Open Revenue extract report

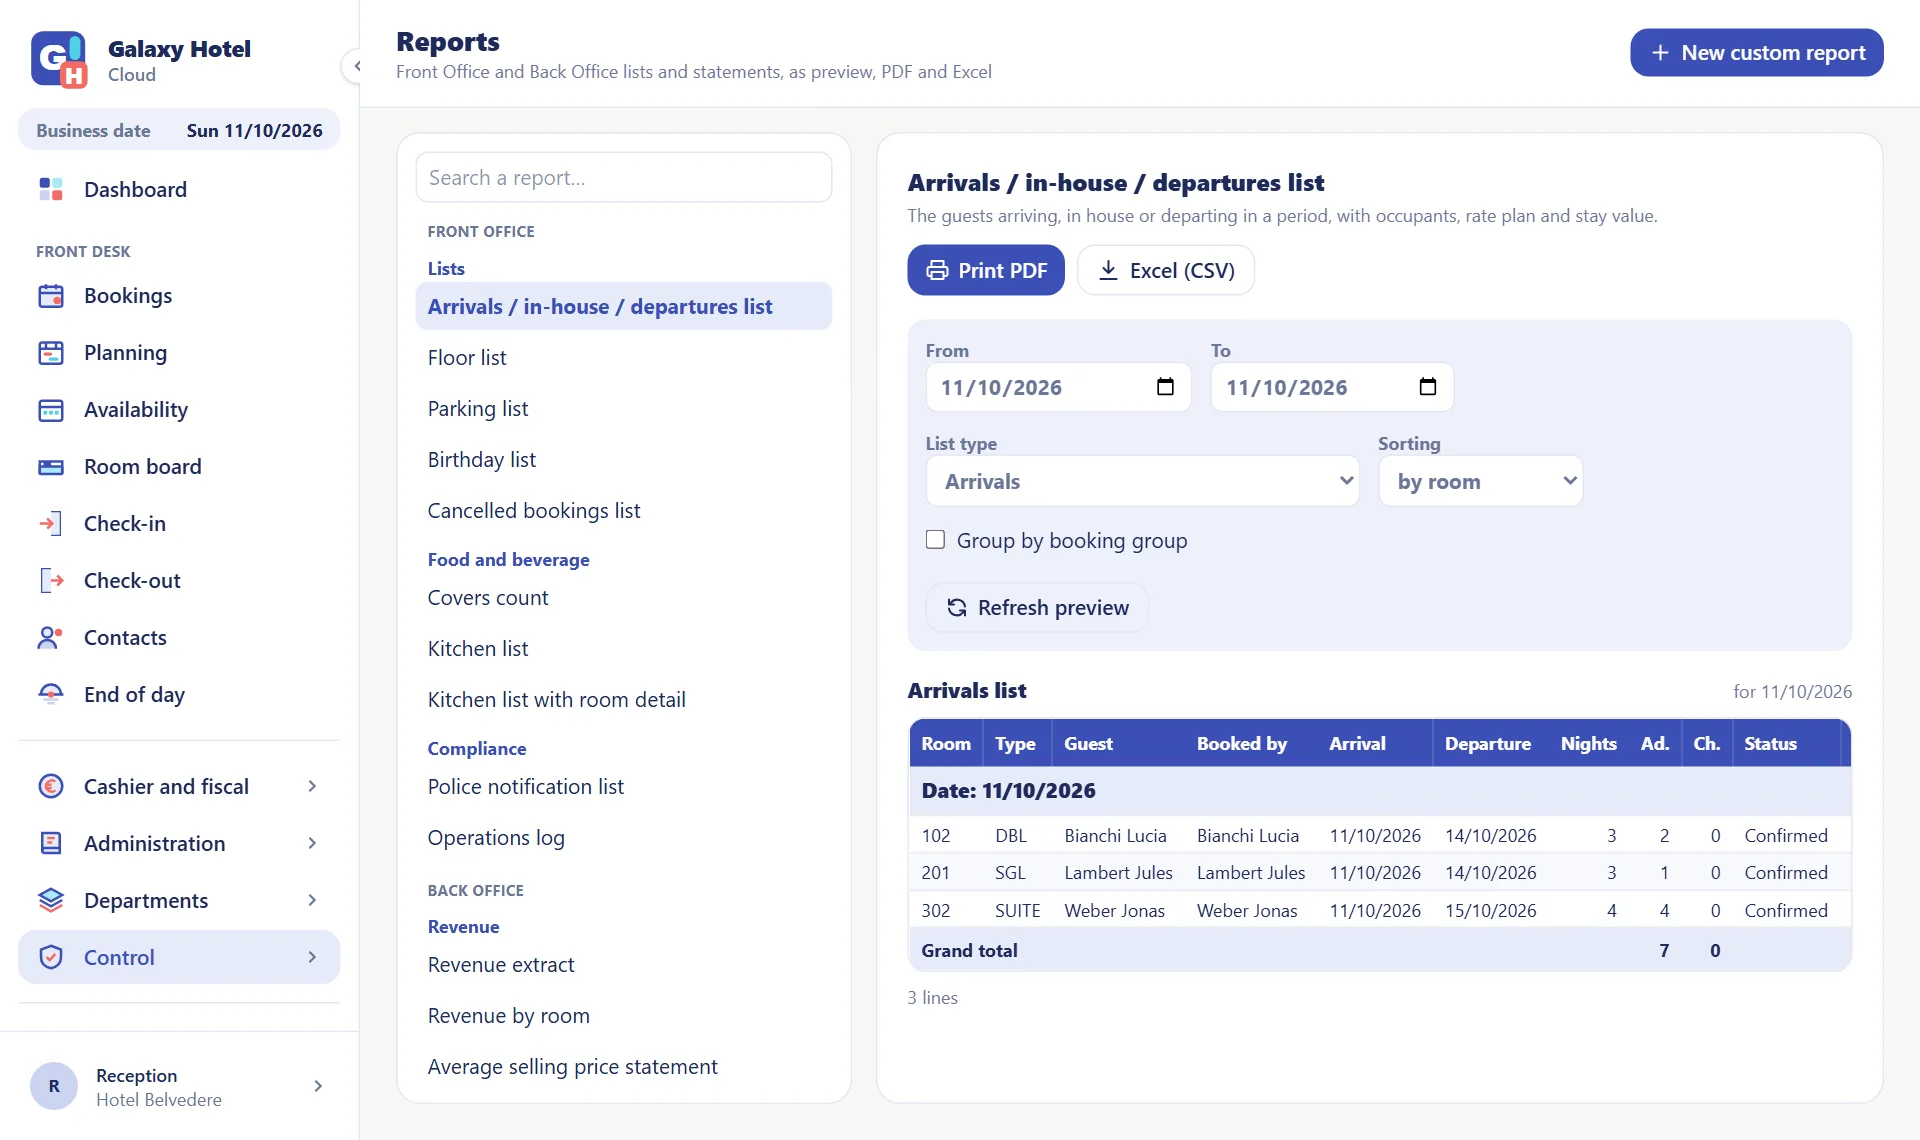tap(624, 965)
